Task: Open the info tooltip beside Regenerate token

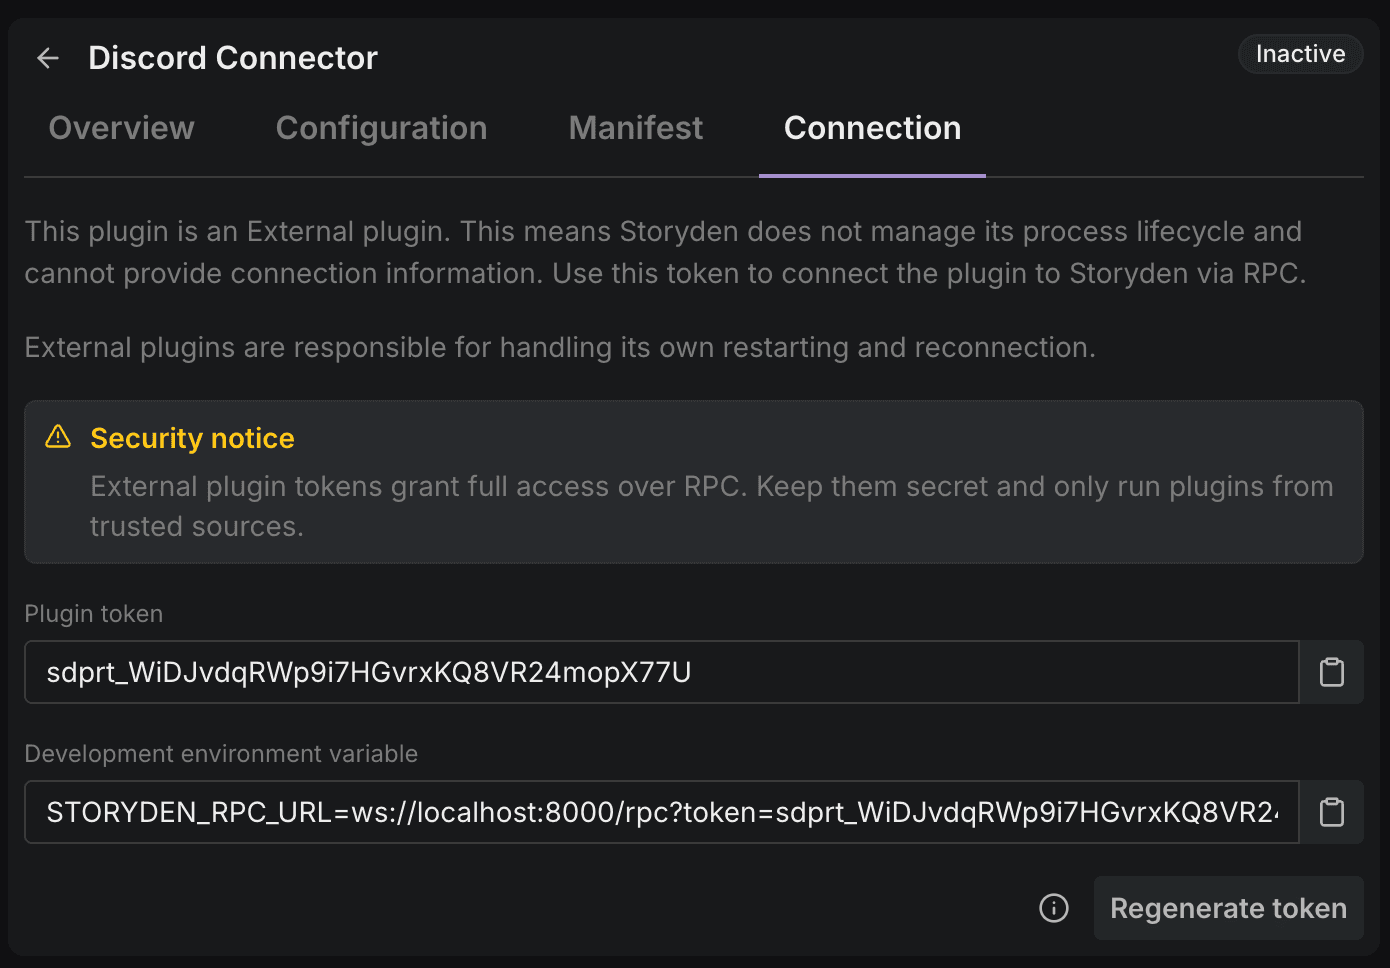Action: [x=1053, y=908]
